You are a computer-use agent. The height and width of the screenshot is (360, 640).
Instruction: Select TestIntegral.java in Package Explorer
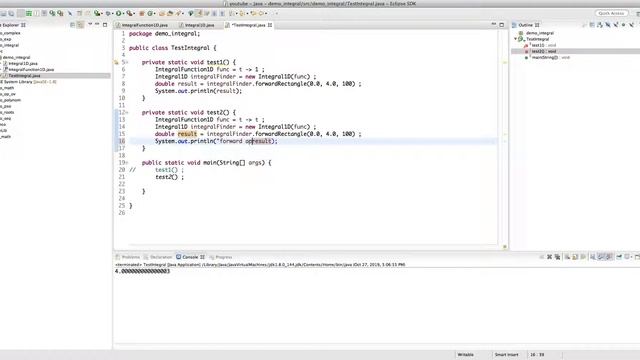(x=24, y=76)
